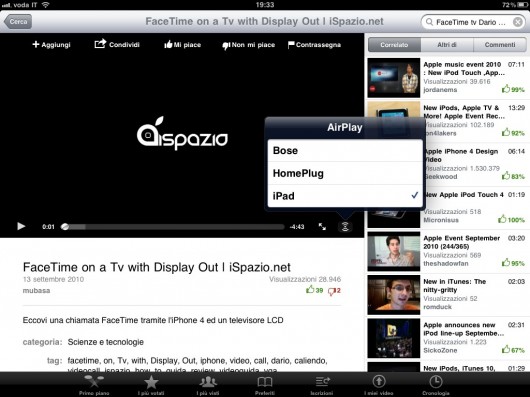Image resolution: width=530 pixels, height=397 pixels.
Task: Open I miei video tab
Action: coord(379,385)
